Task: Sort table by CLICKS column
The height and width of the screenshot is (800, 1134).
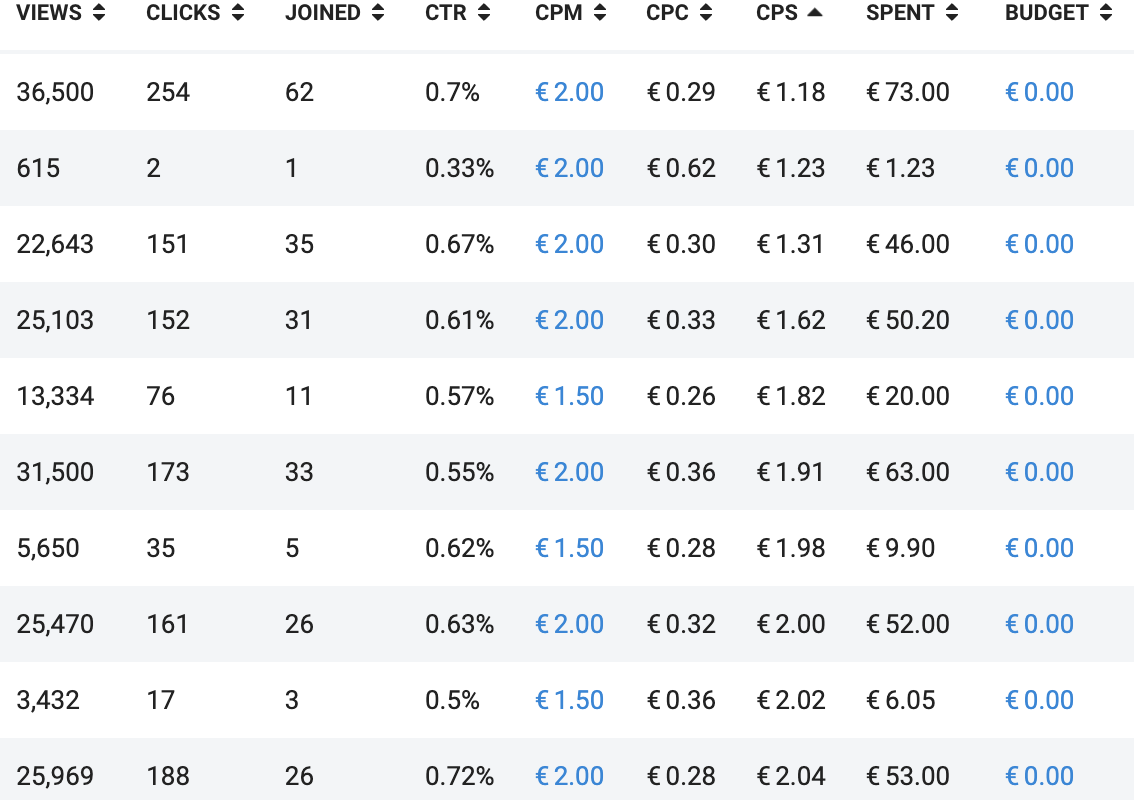Action: [x=195, y=12]
